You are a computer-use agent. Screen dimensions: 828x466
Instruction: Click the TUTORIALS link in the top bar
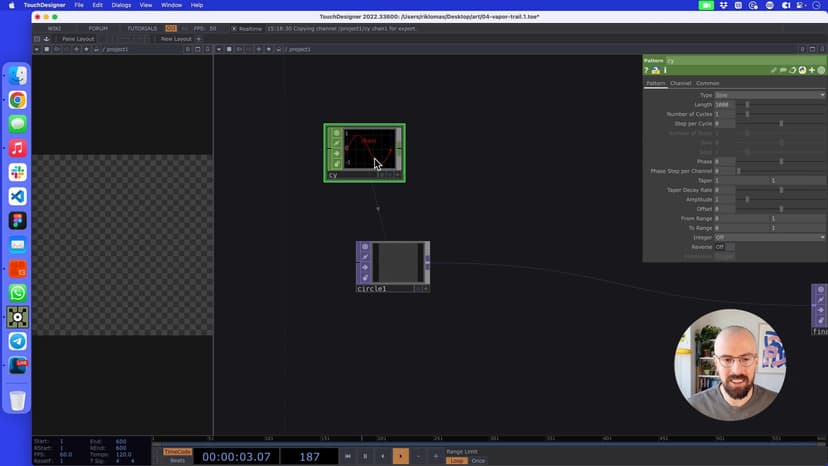coord(142,28)
